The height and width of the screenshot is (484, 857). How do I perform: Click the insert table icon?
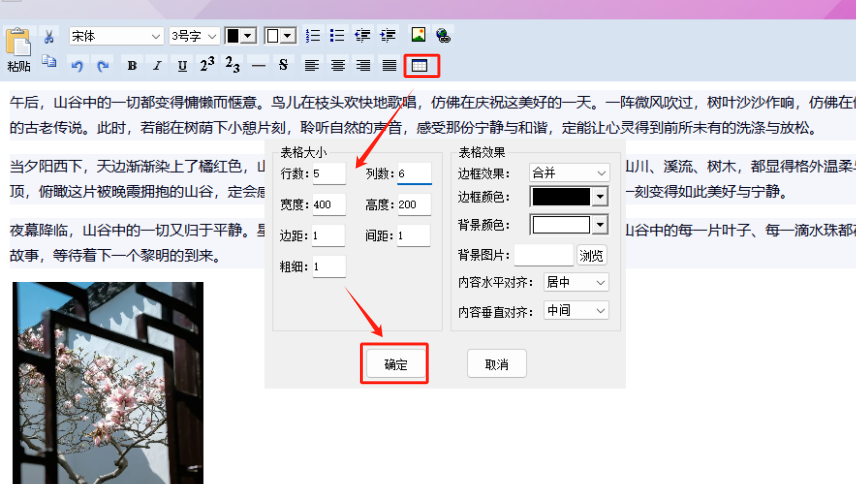coord(419,66)
